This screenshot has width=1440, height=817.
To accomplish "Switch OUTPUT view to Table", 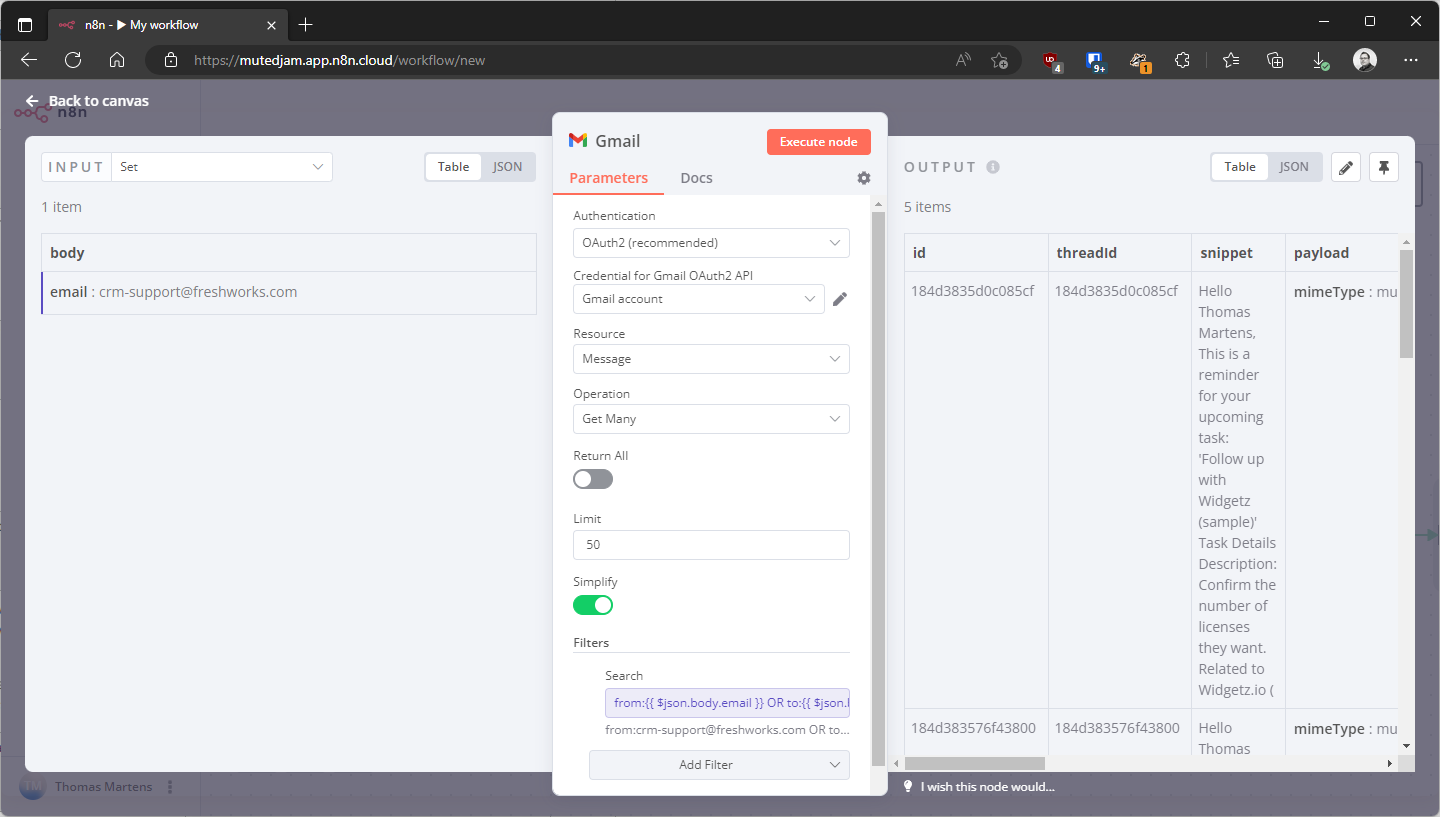I will [1240, 167].
